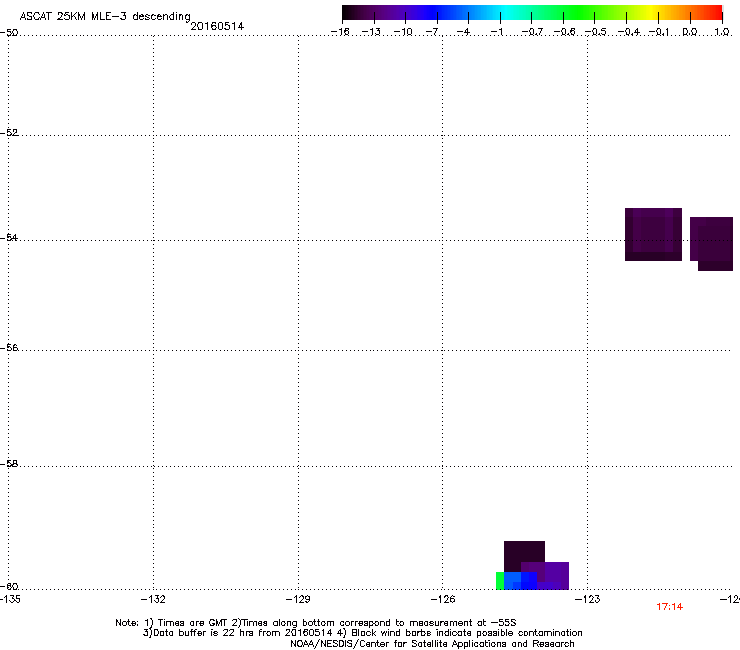740x650 pixels.
Task: Click the latitude label "-50"
Action: (x=9, y=33)
